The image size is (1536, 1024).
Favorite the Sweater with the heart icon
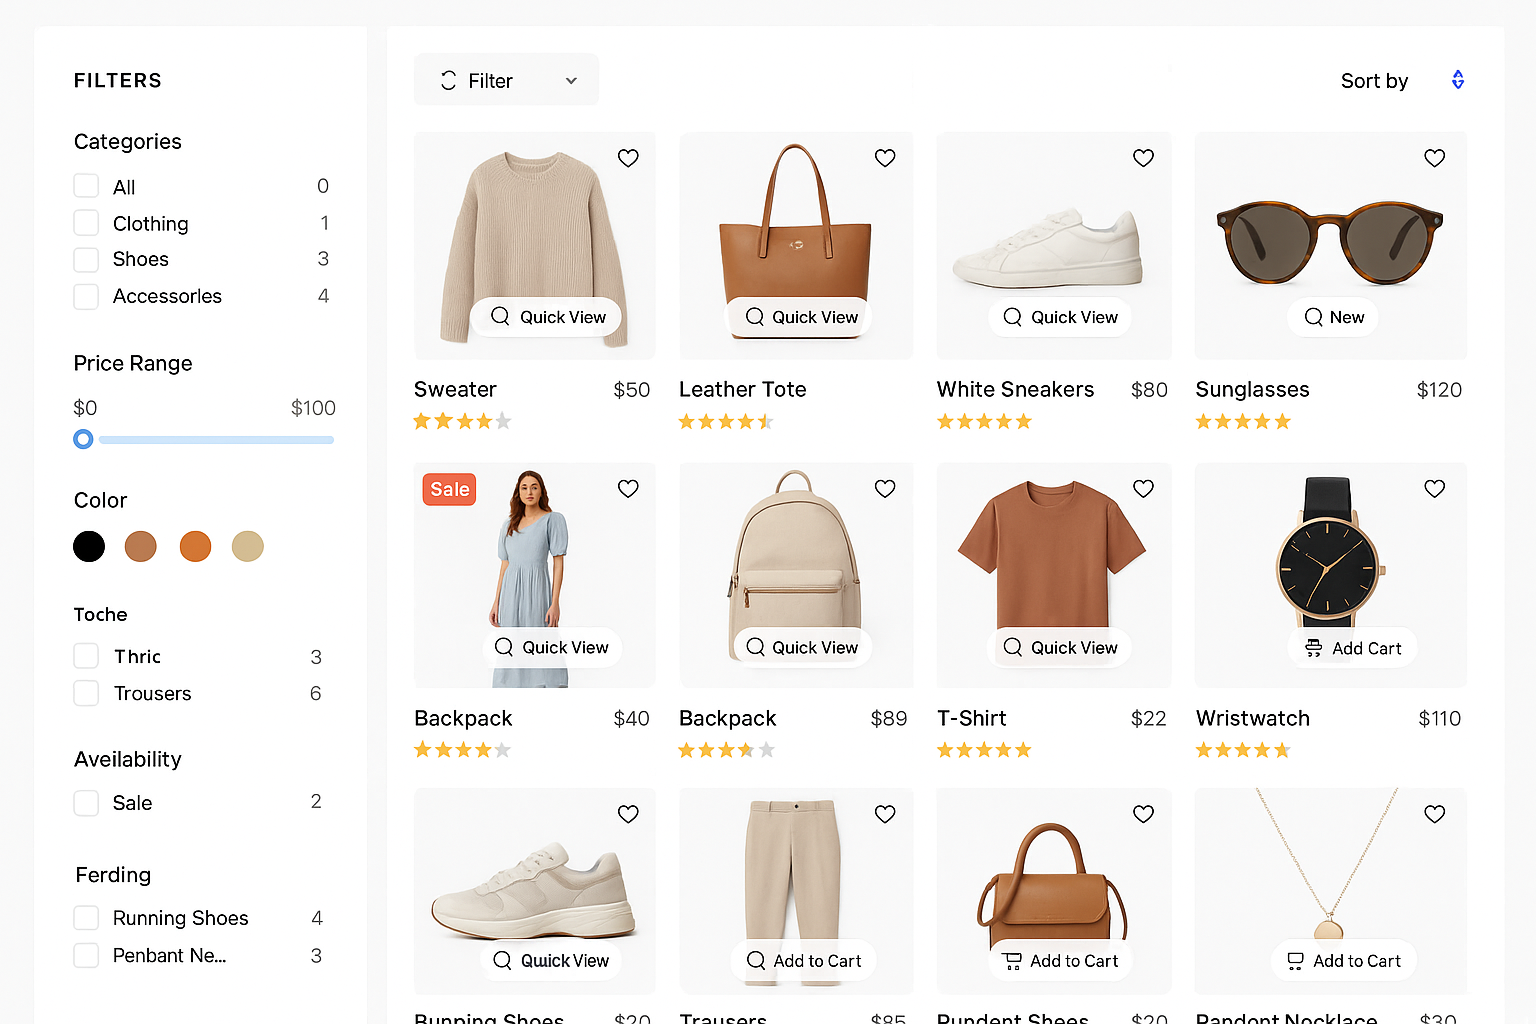pos(628,158)
